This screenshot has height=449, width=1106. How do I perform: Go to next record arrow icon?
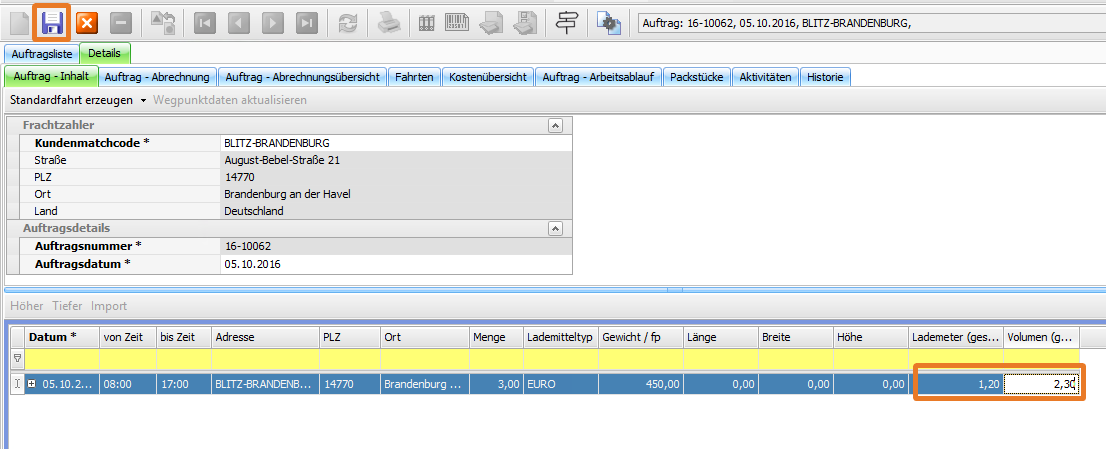click(x=272, y=22)
